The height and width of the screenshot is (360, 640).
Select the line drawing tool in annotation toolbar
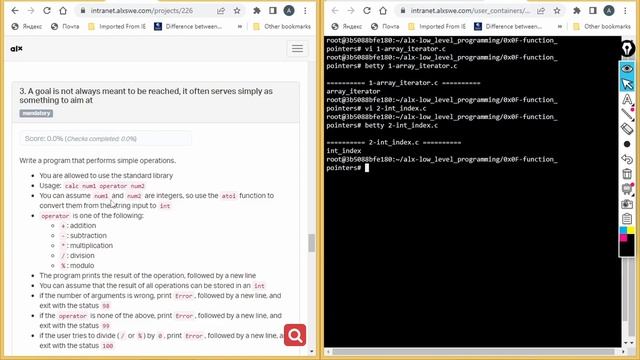click(x=627, y=114)
